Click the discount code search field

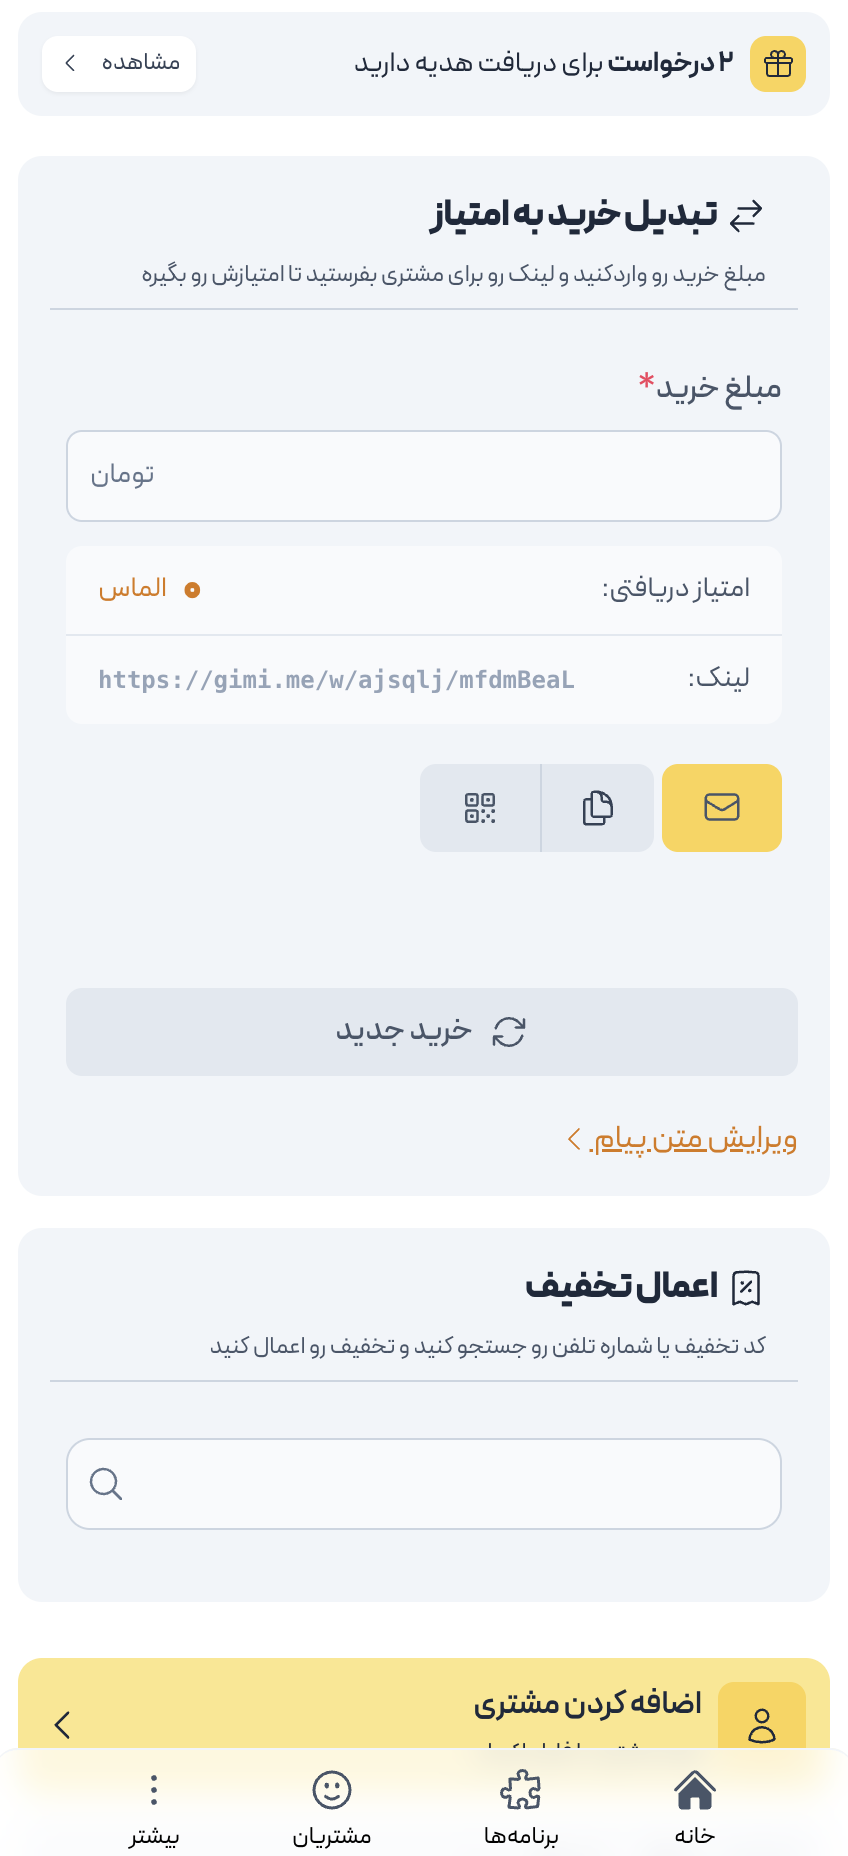tap(424, 1484)
